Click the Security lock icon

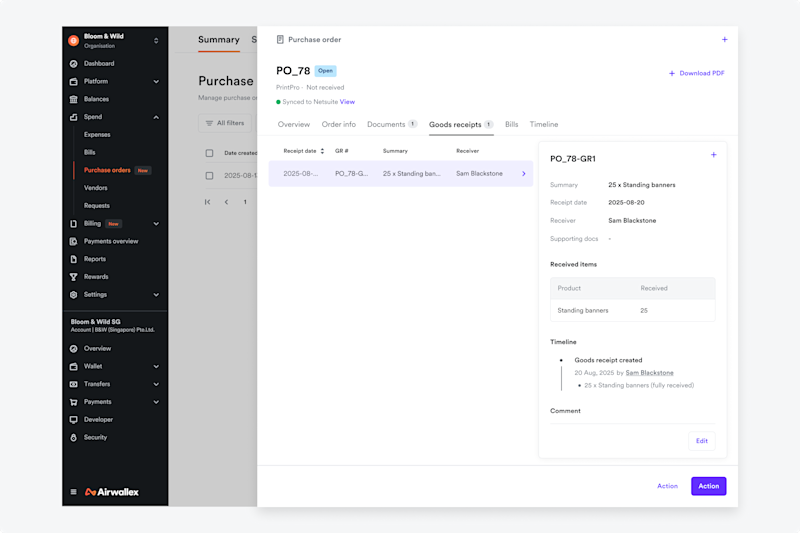click(73, 438)
